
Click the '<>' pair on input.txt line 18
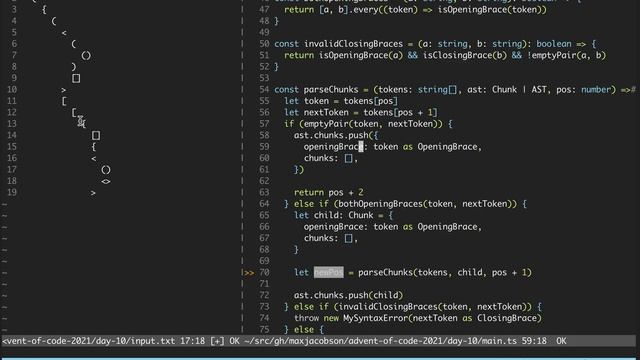106,181
